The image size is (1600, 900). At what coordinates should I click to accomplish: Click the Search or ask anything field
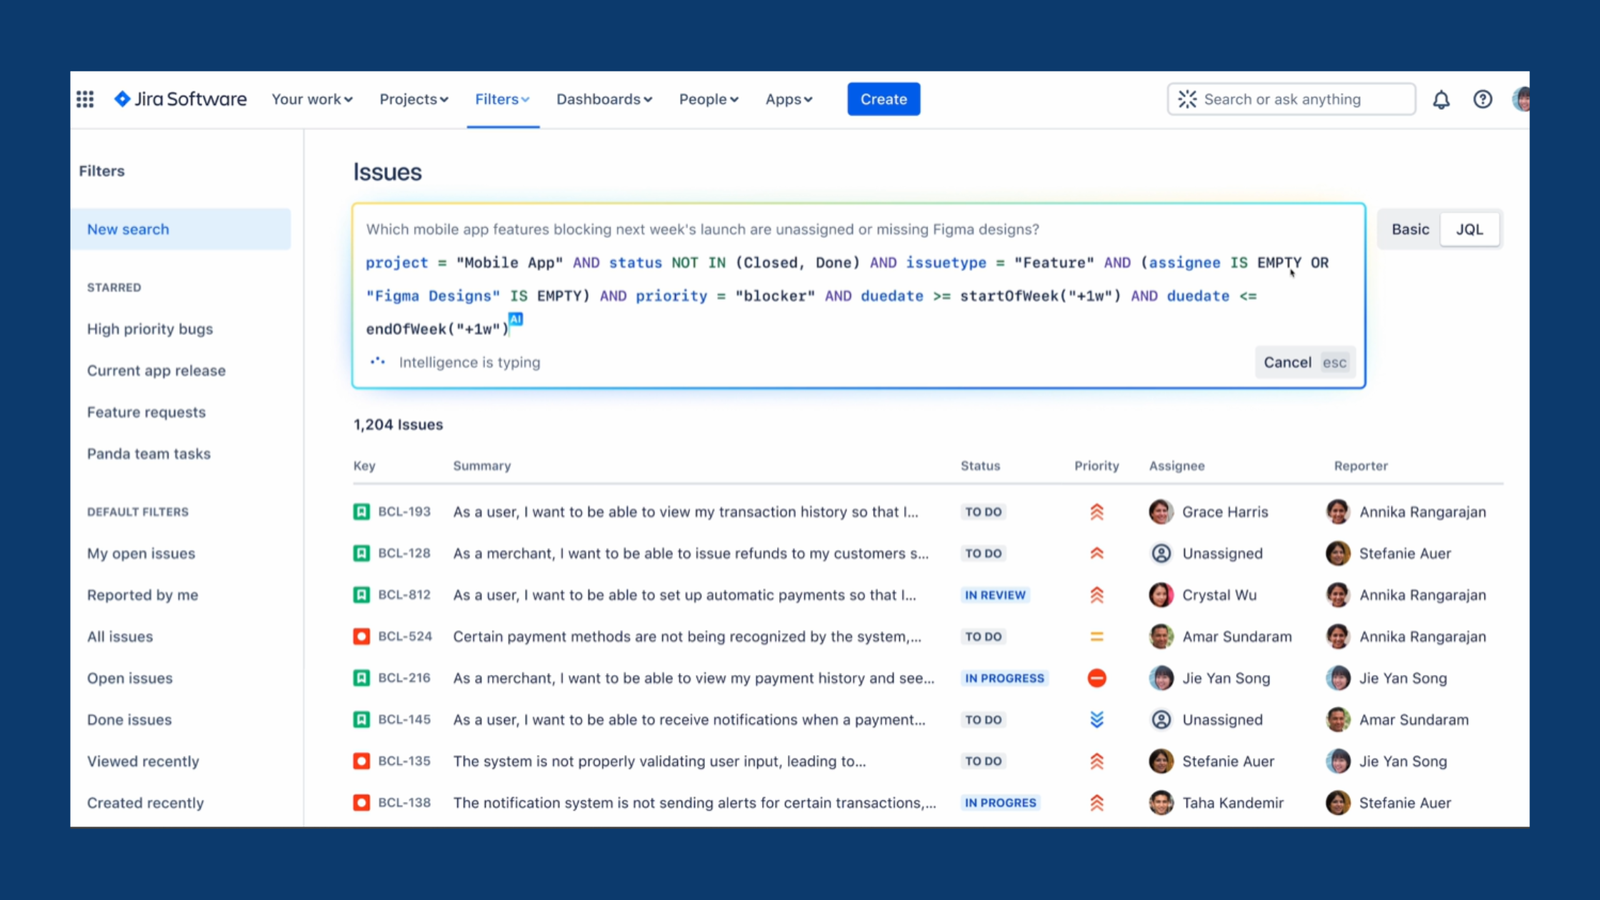pyautogui.click(x=1291, y=99)
